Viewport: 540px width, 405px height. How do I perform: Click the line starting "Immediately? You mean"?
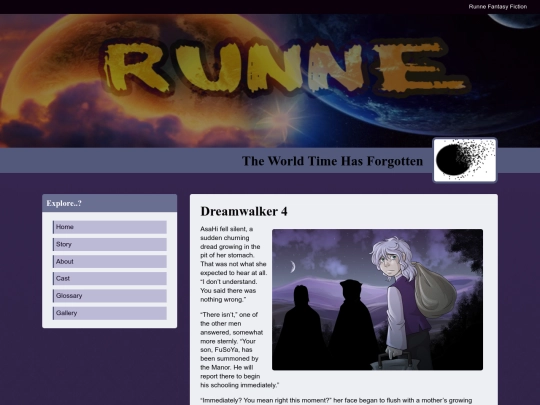(336, 401)
